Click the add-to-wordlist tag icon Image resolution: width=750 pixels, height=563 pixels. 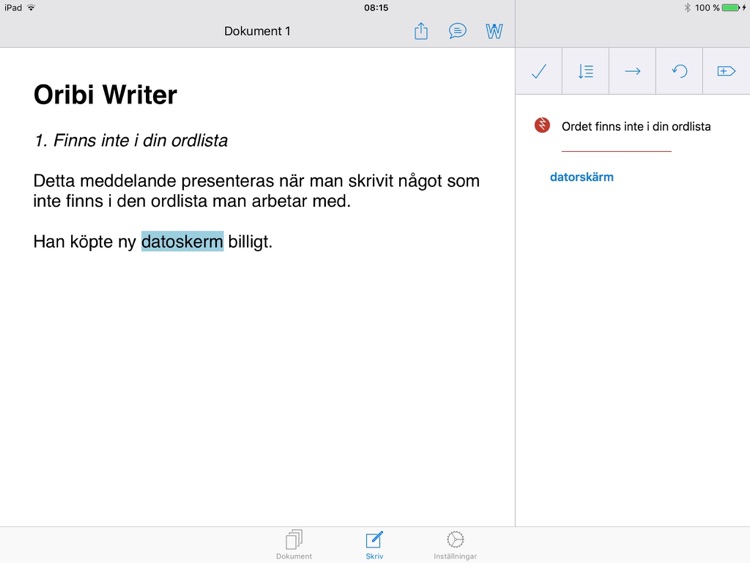[726, 71]
